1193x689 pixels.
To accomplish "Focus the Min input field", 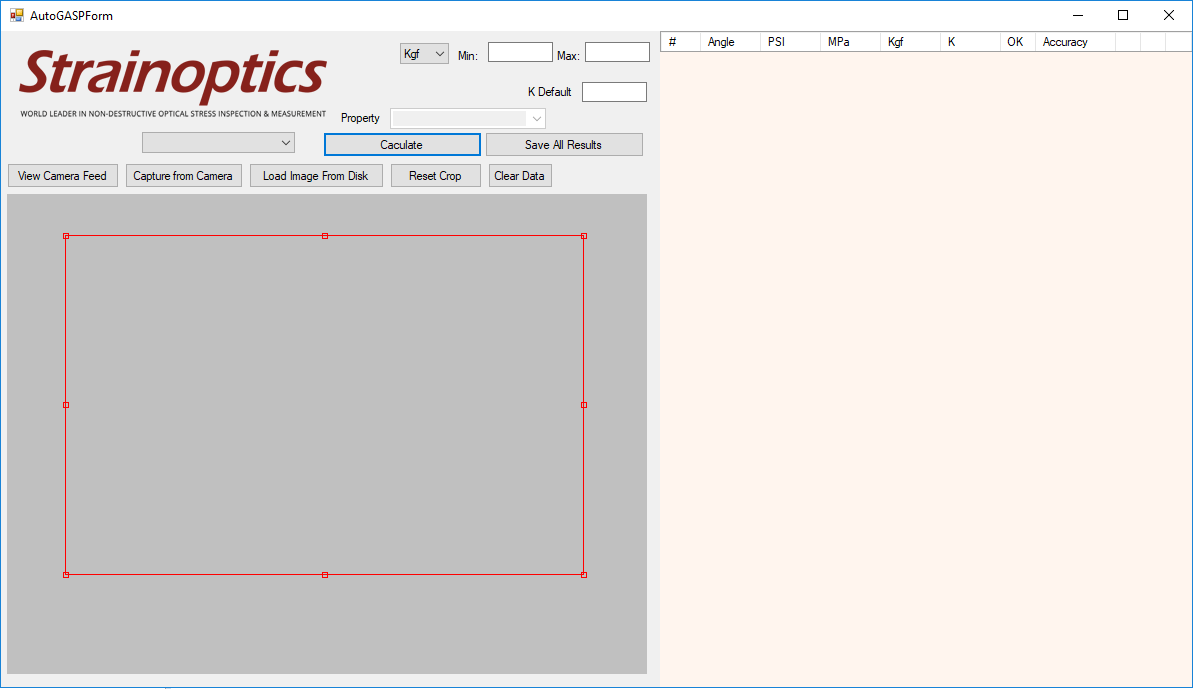I will tap(520, 53).
